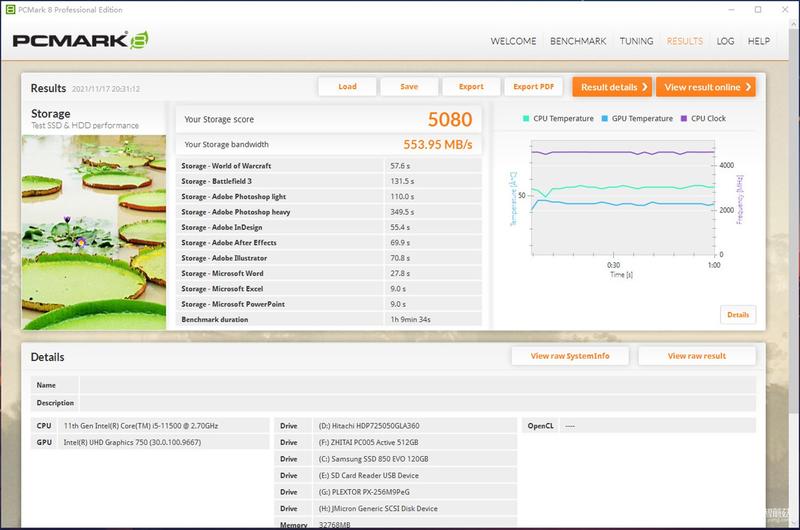This screenshot has width=800, height=530.
Task: Select the Adobe Photoshop light row
Action: coord(329,196)
